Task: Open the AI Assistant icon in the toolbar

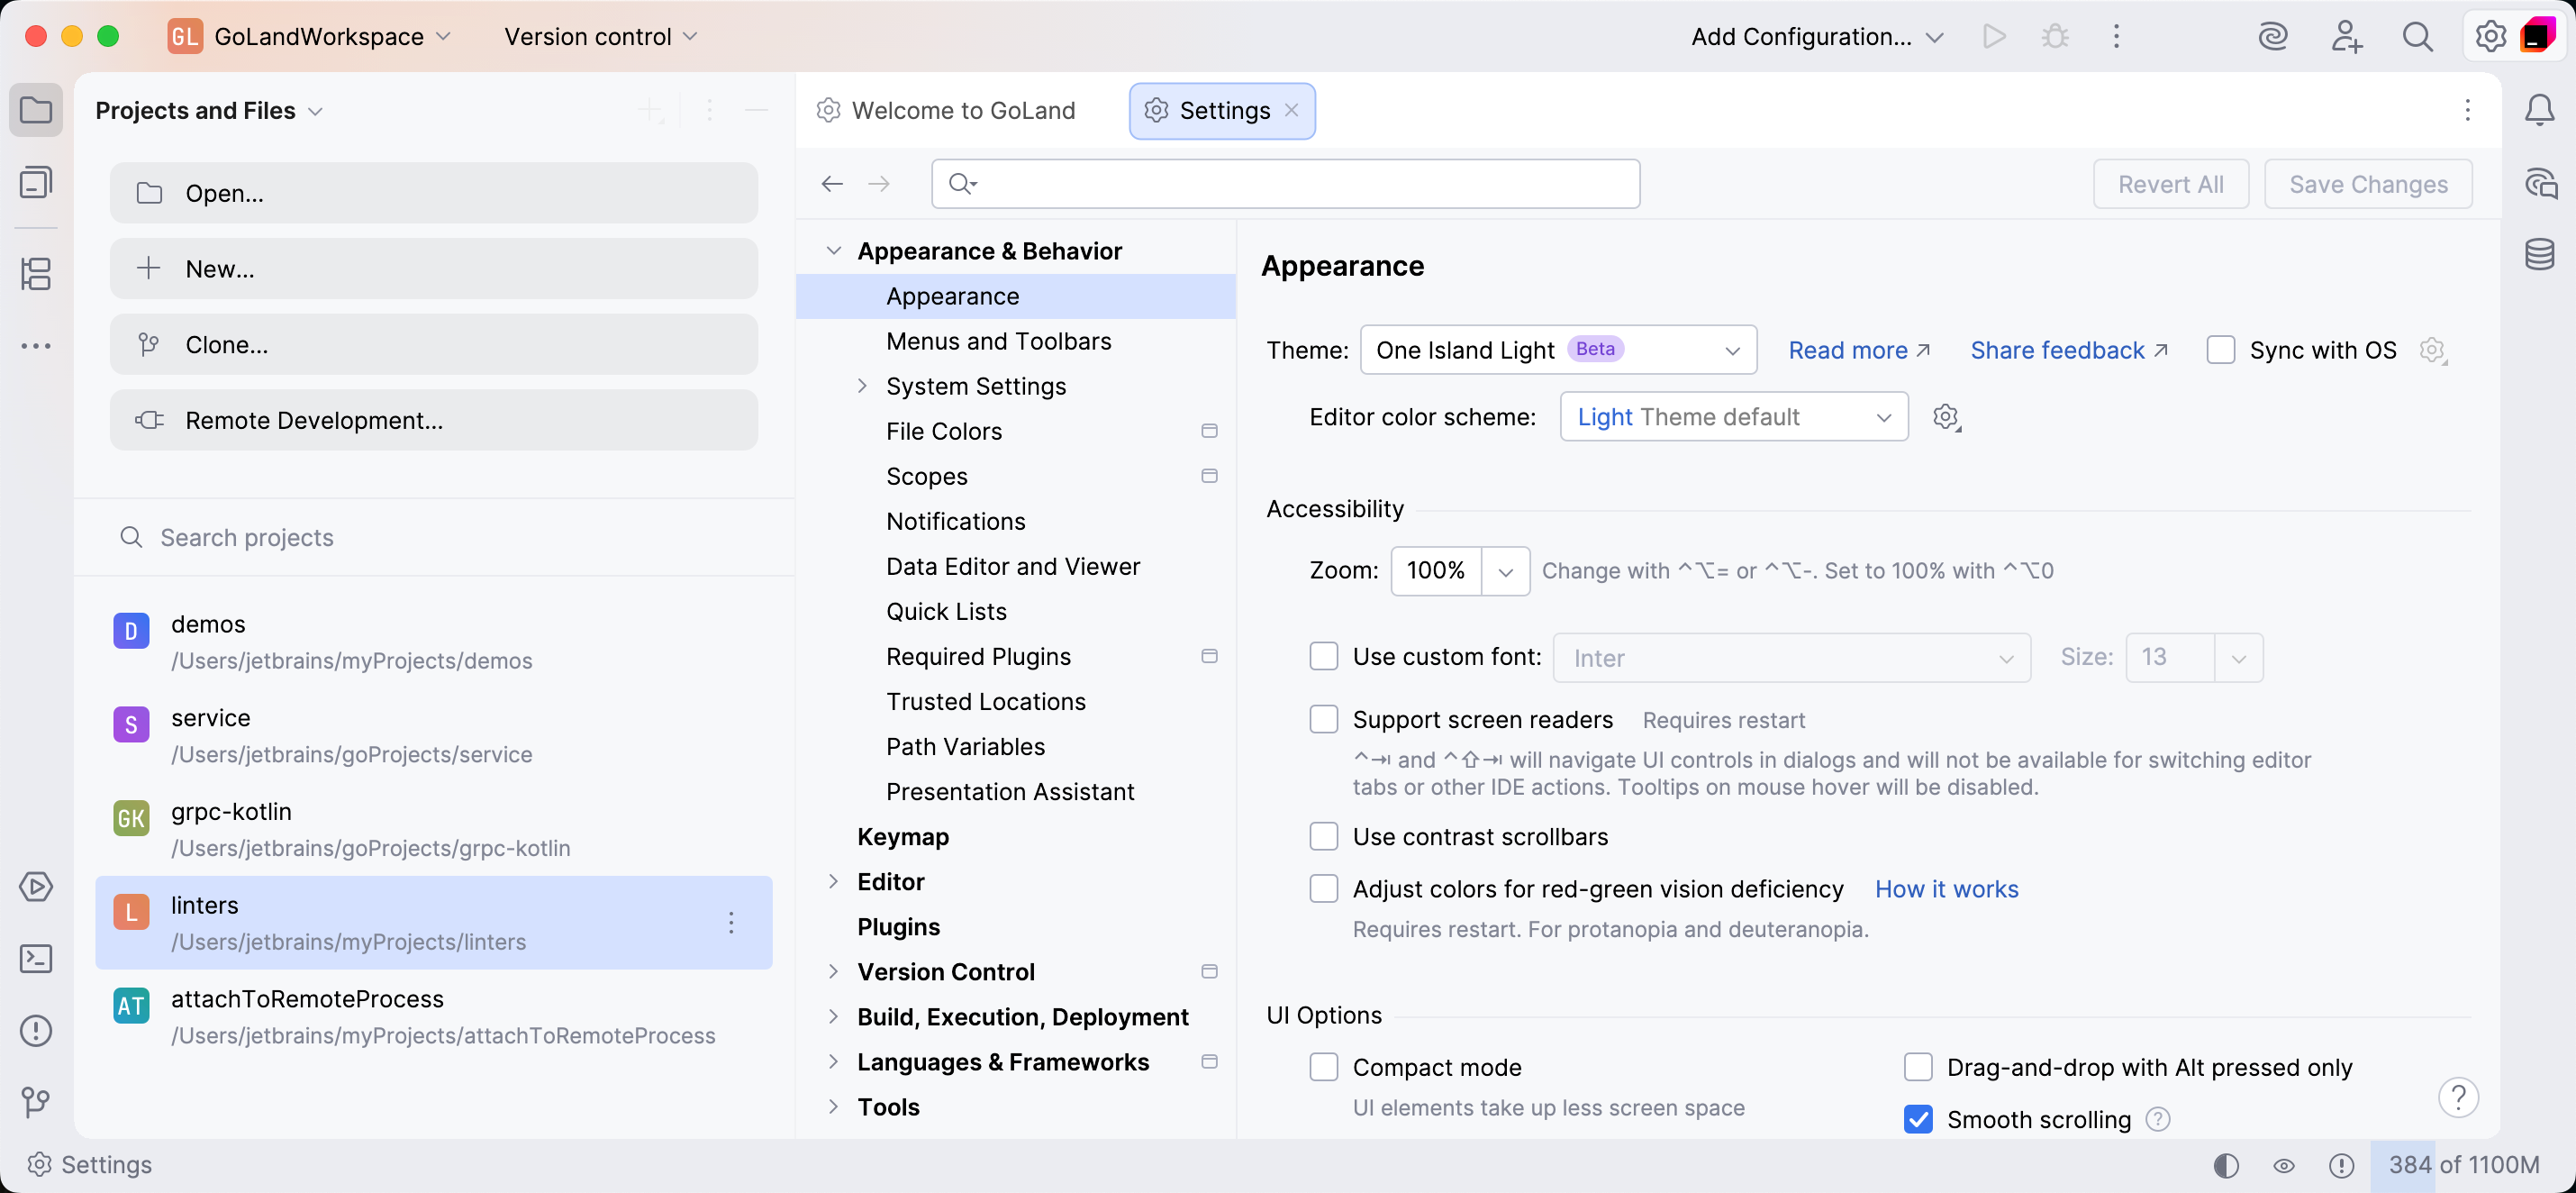Action: click(2274, 36)
